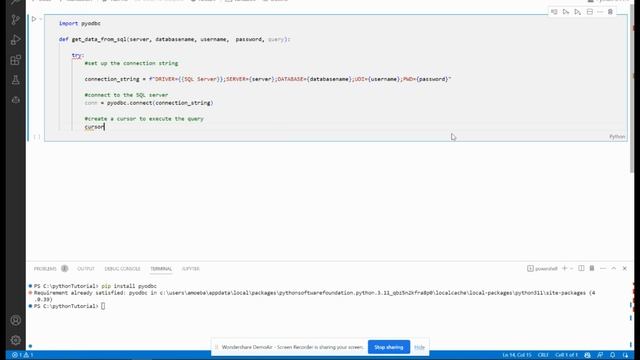640x360 pixels.
Task: Open feedback icon in status bar
Action: 600,355
